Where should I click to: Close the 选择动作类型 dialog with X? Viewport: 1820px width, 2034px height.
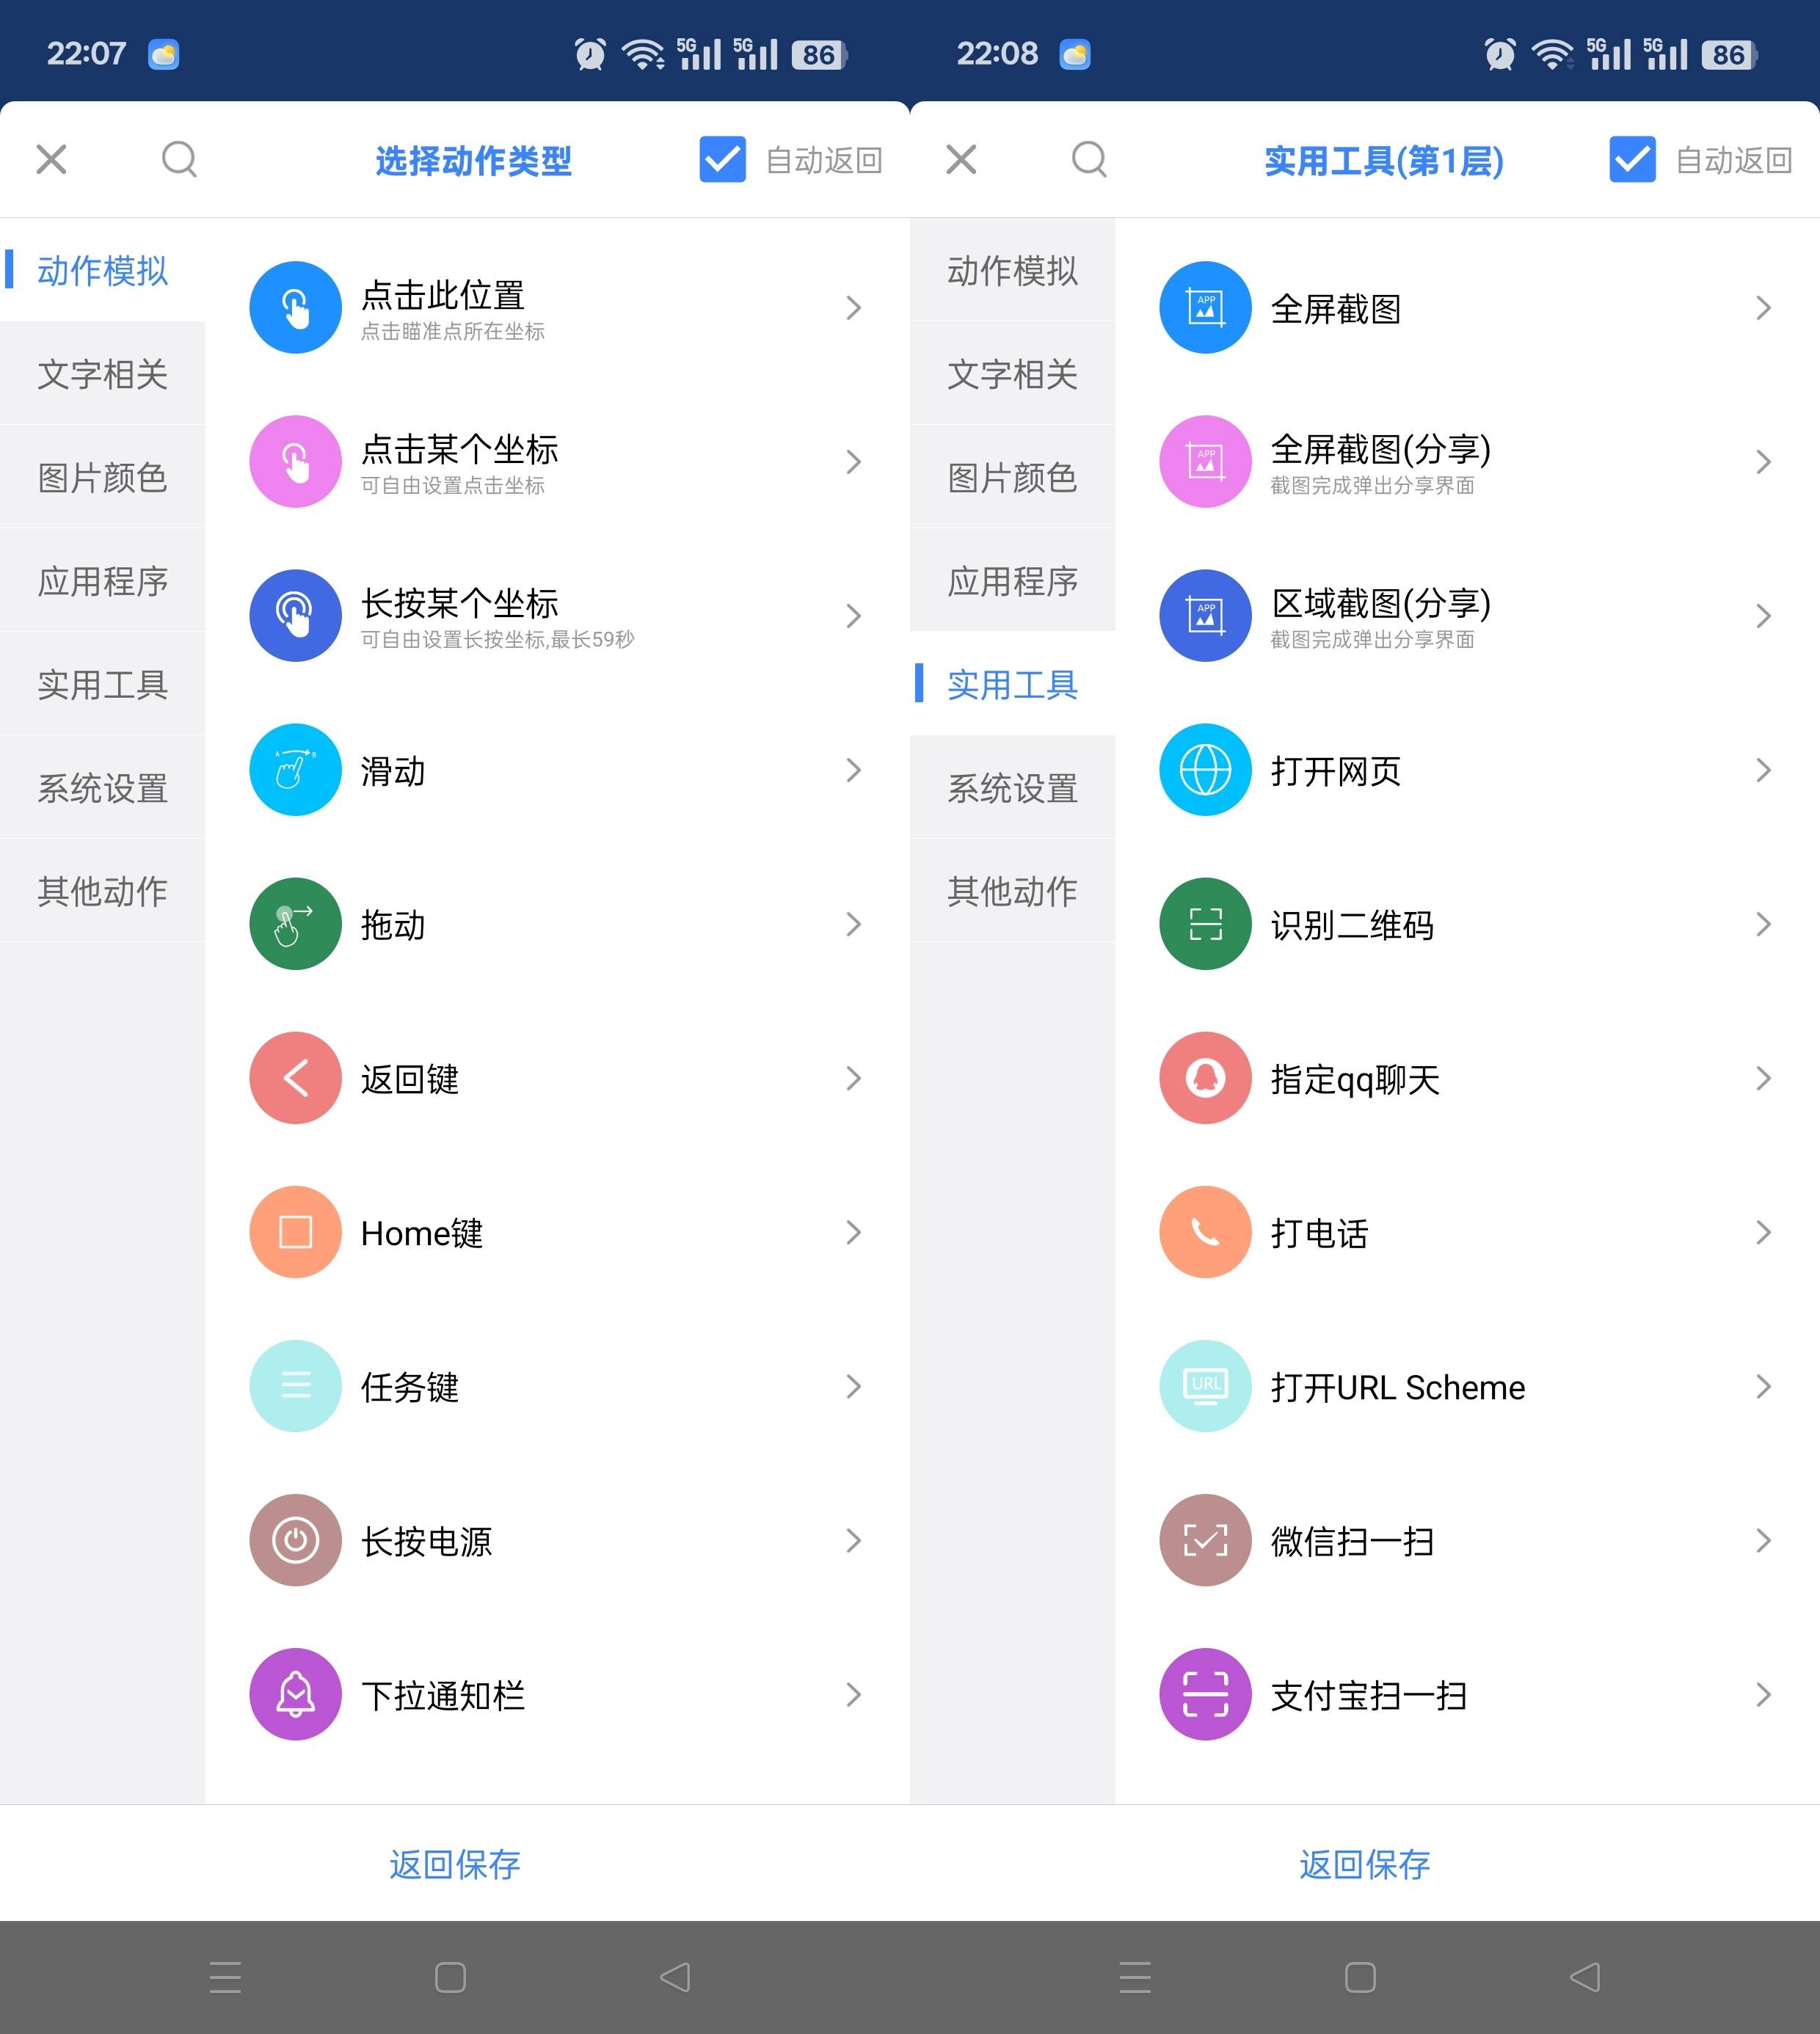(x=51, y=159)
